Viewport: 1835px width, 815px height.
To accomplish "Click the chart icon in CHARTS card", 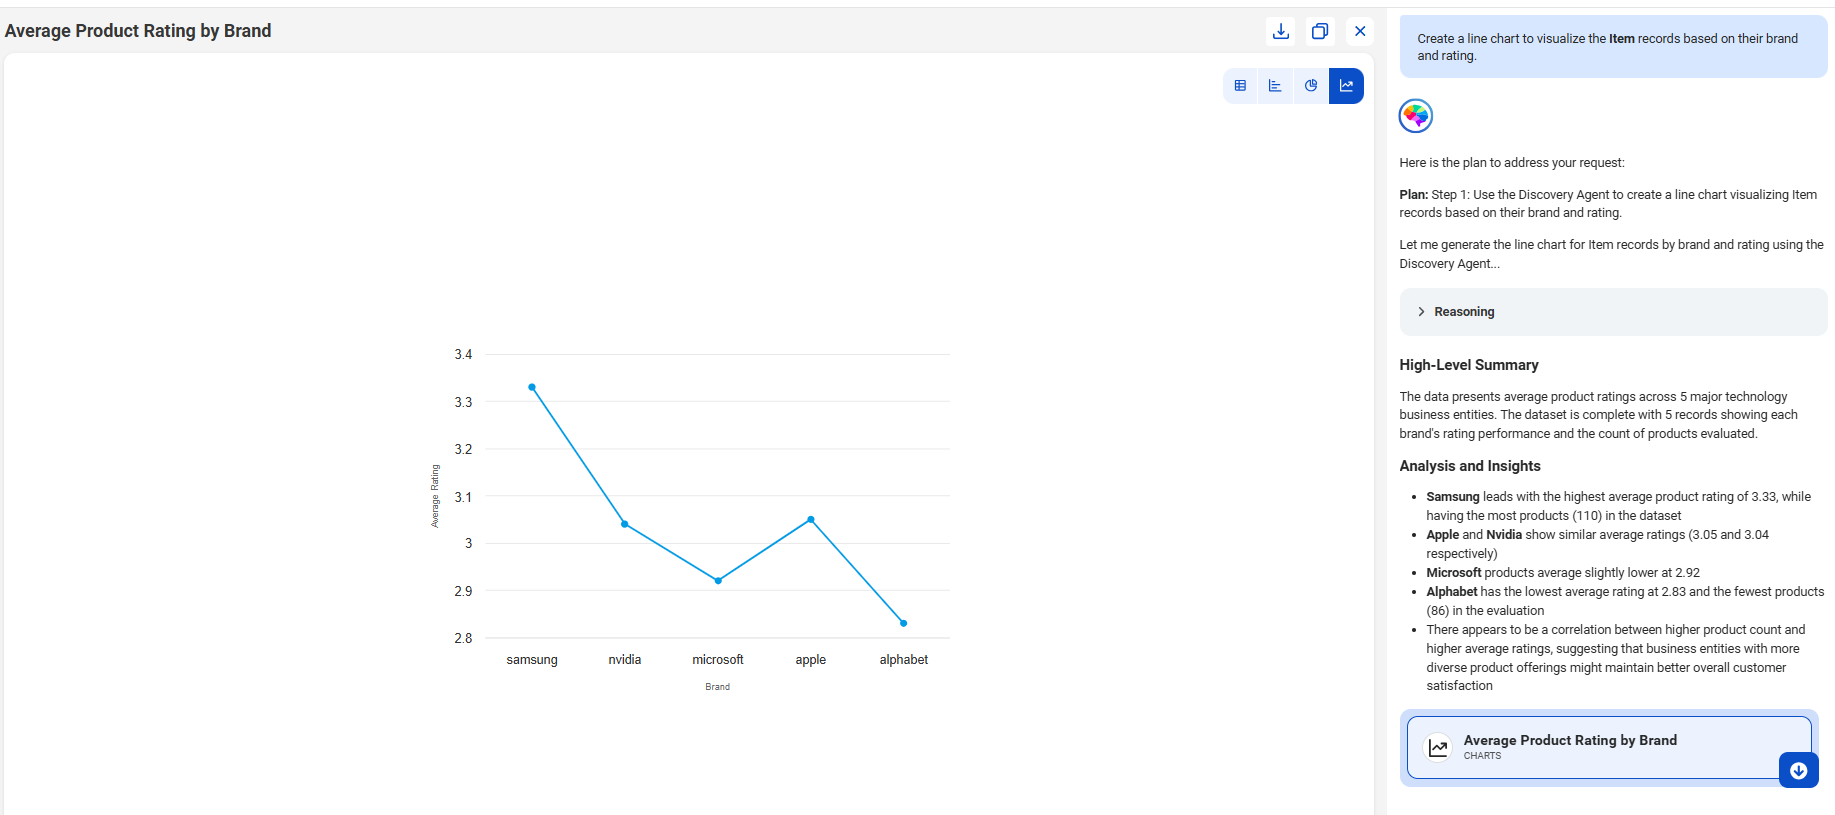I will [1438, 747].
